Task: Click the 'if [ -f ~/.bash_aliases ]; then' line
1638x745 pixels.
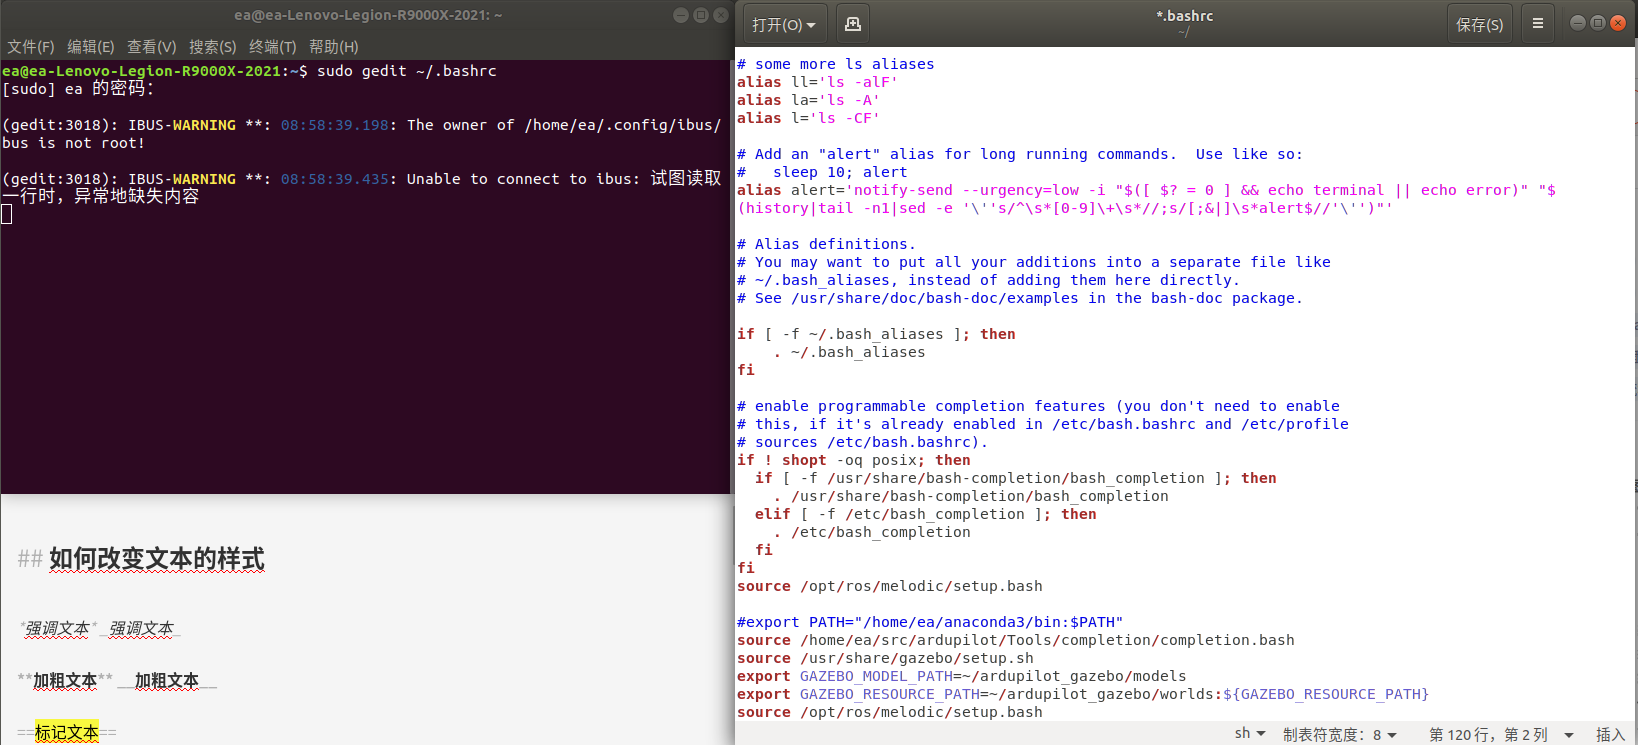Action: [x=876, y=334]
